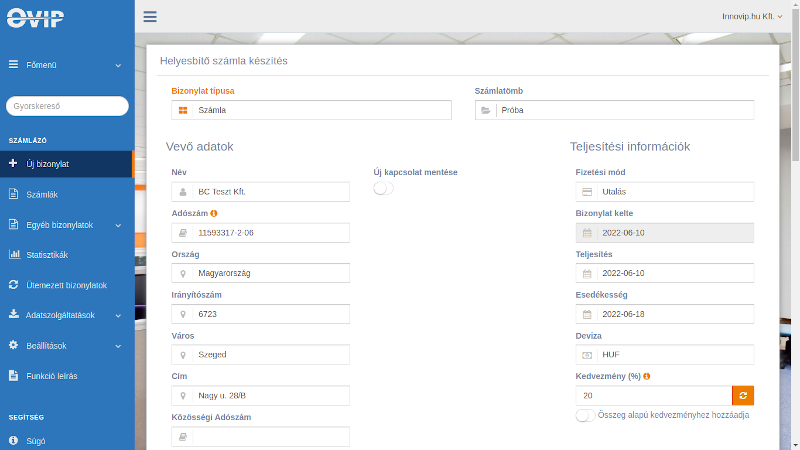Expand the Főmenü sidebar section
This screenshot has height=450, width=800.
click(67, 65)
